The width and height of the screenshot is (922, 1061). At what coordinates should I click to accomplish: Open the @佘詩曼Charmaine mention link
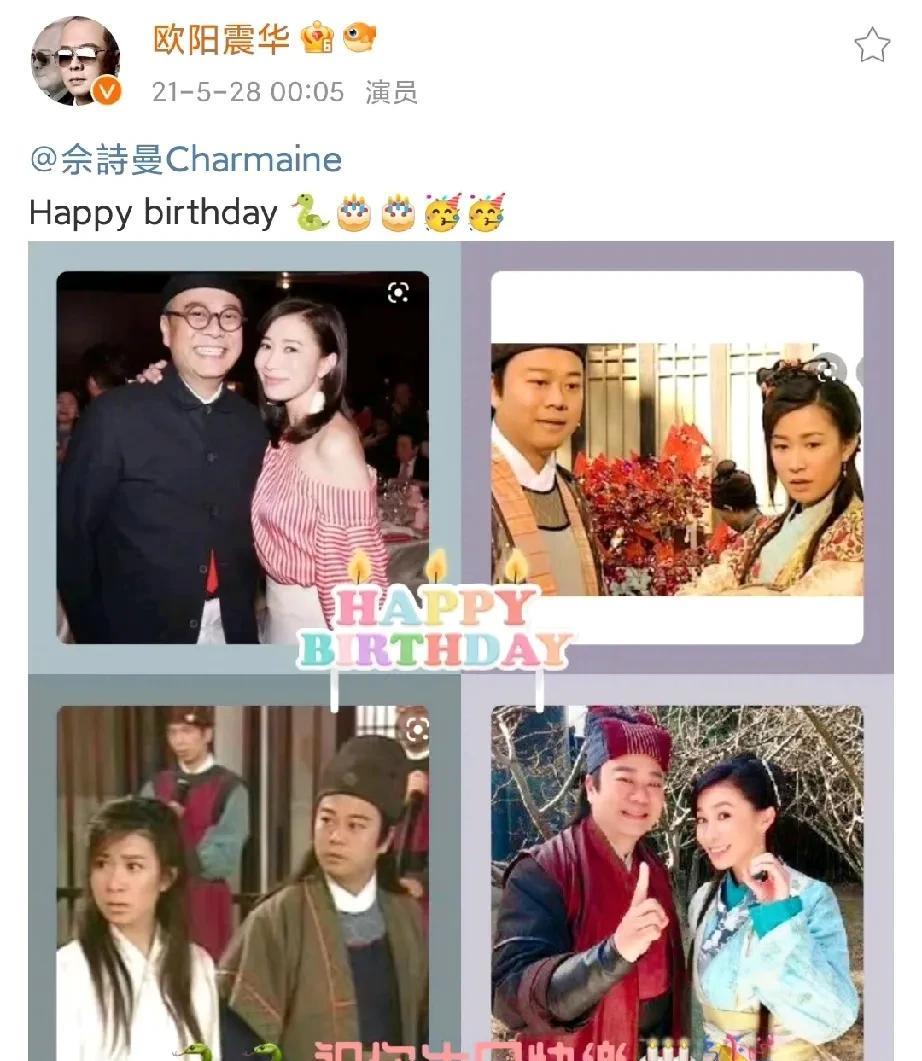pyautogui.click(x=186, y=160)
